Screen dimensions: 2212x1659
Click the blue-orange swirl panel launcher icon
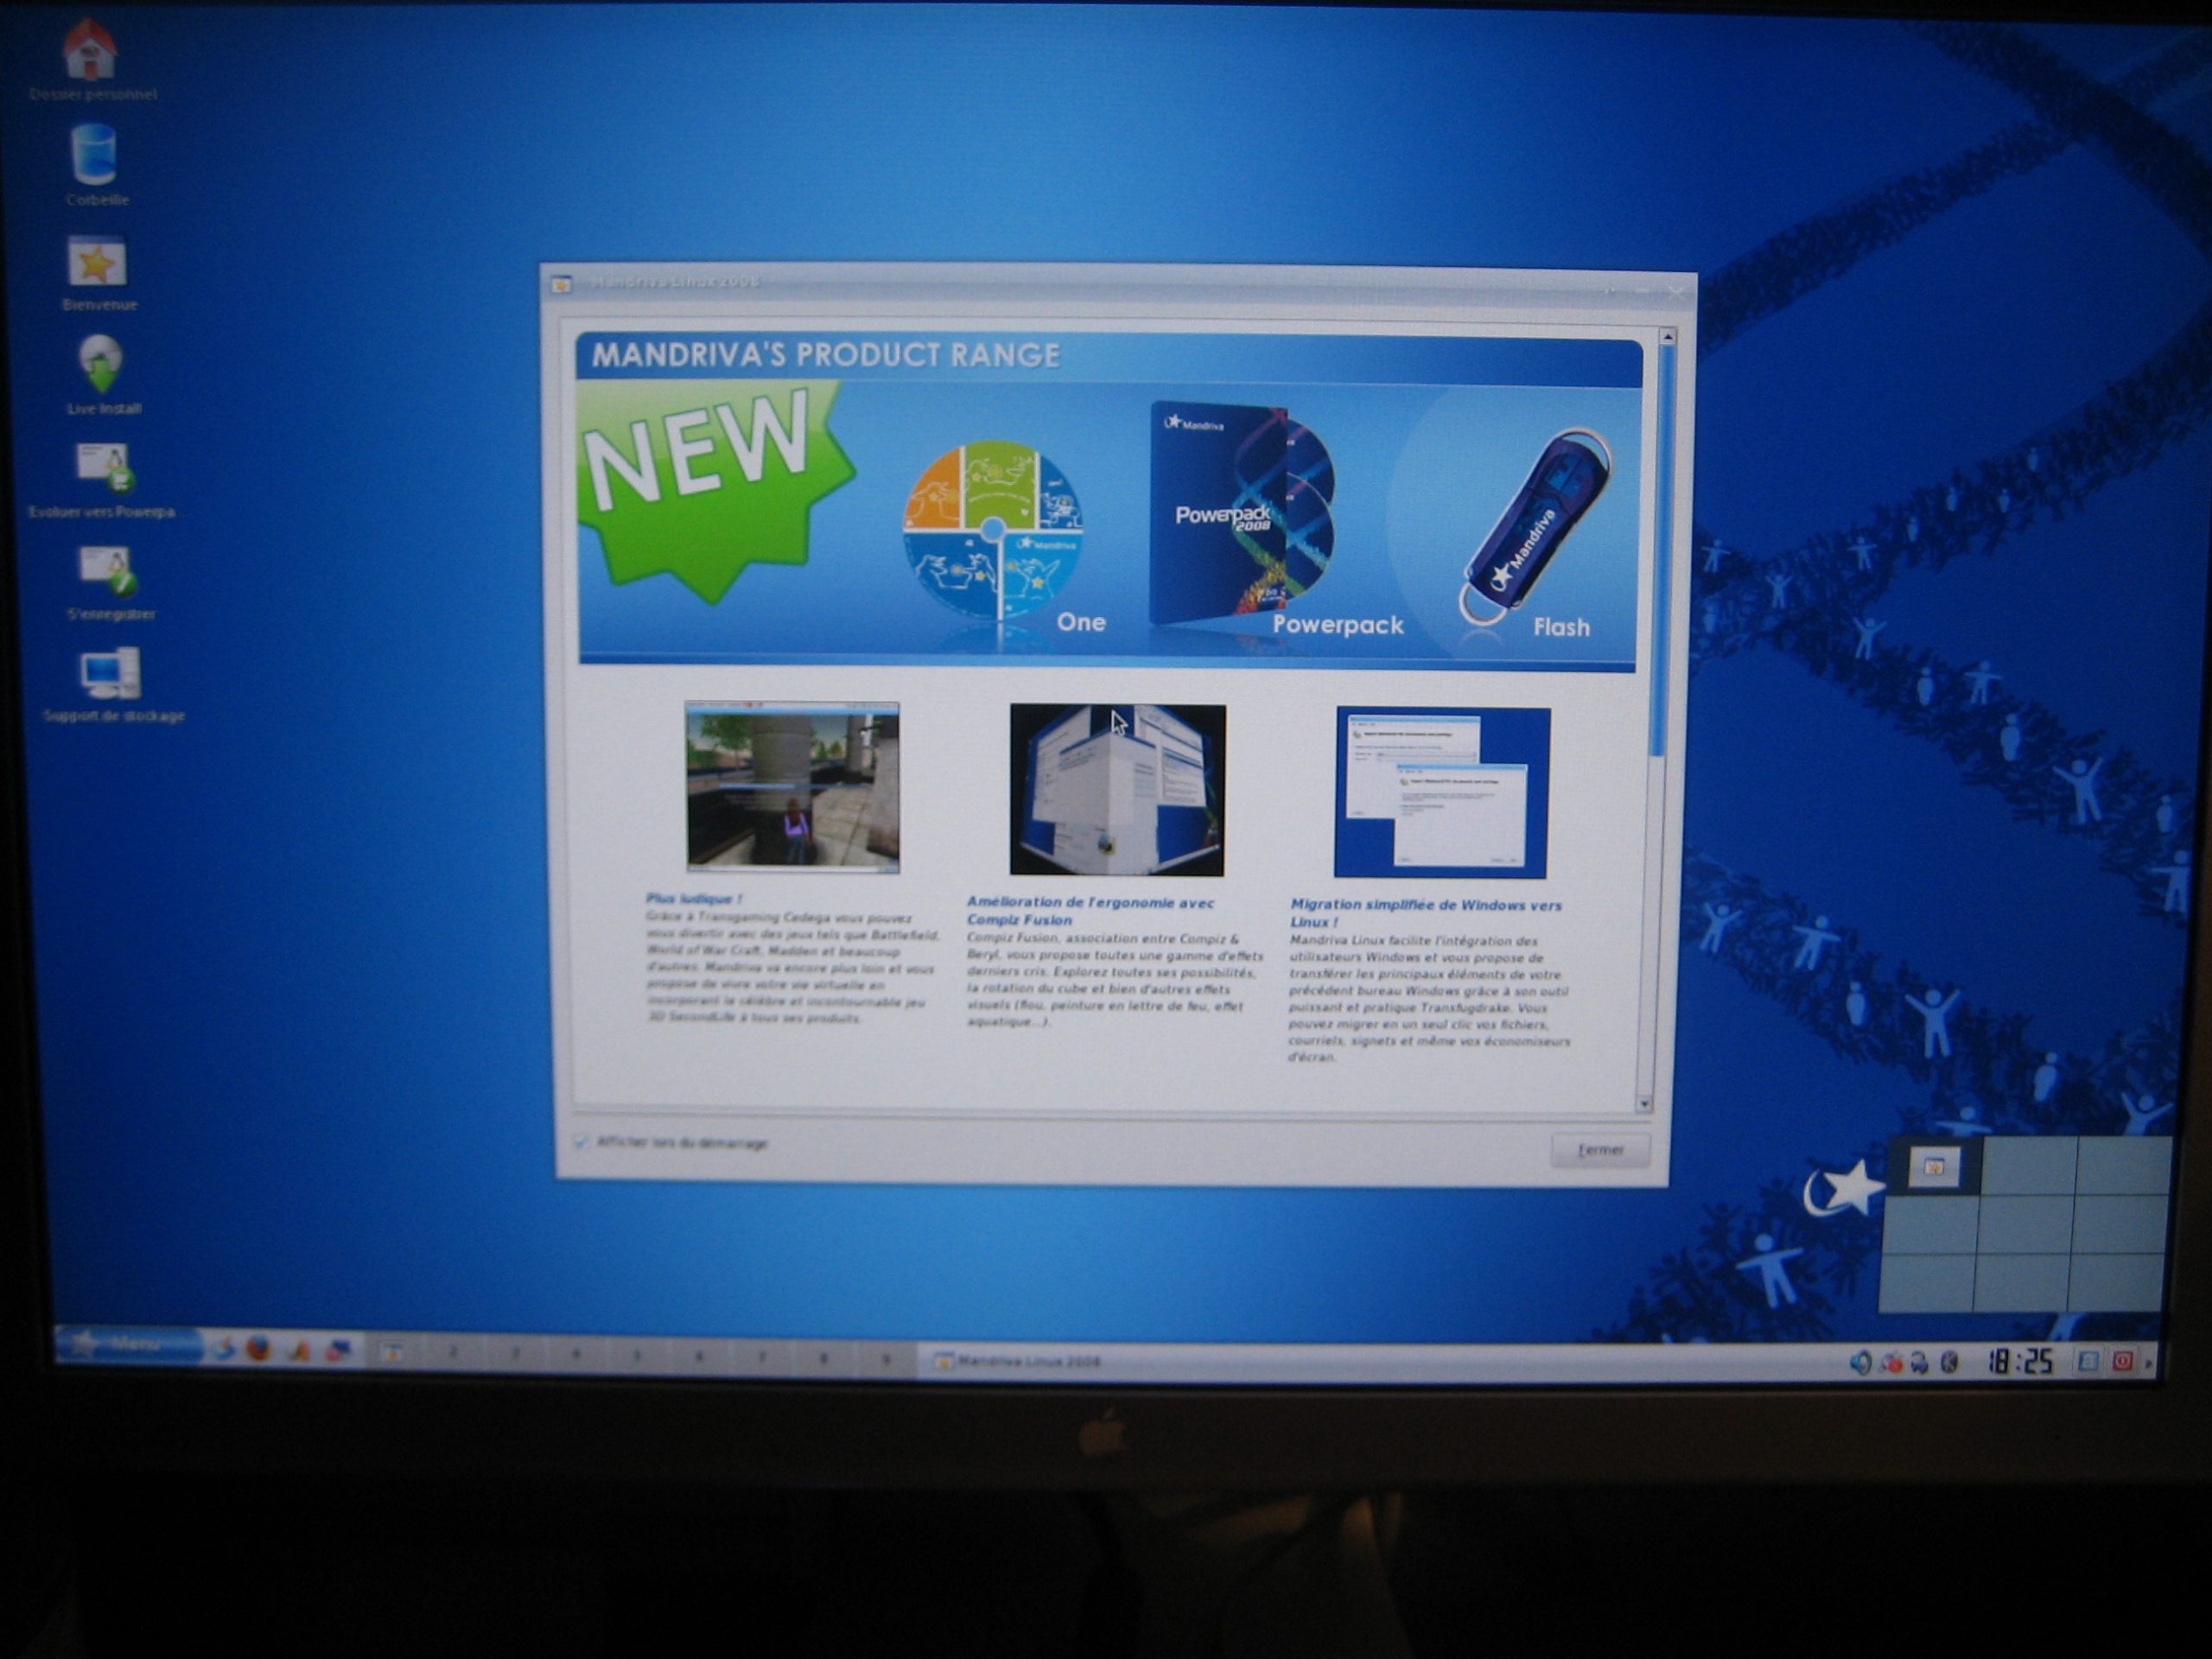(223, 1349)
